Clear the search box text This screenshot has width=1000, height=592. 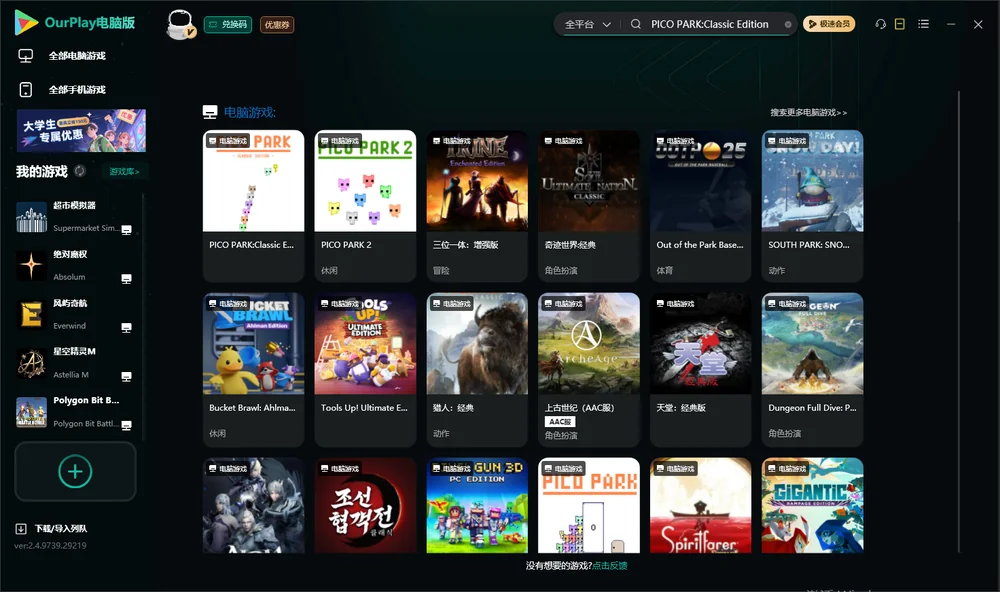click(788, 24)
